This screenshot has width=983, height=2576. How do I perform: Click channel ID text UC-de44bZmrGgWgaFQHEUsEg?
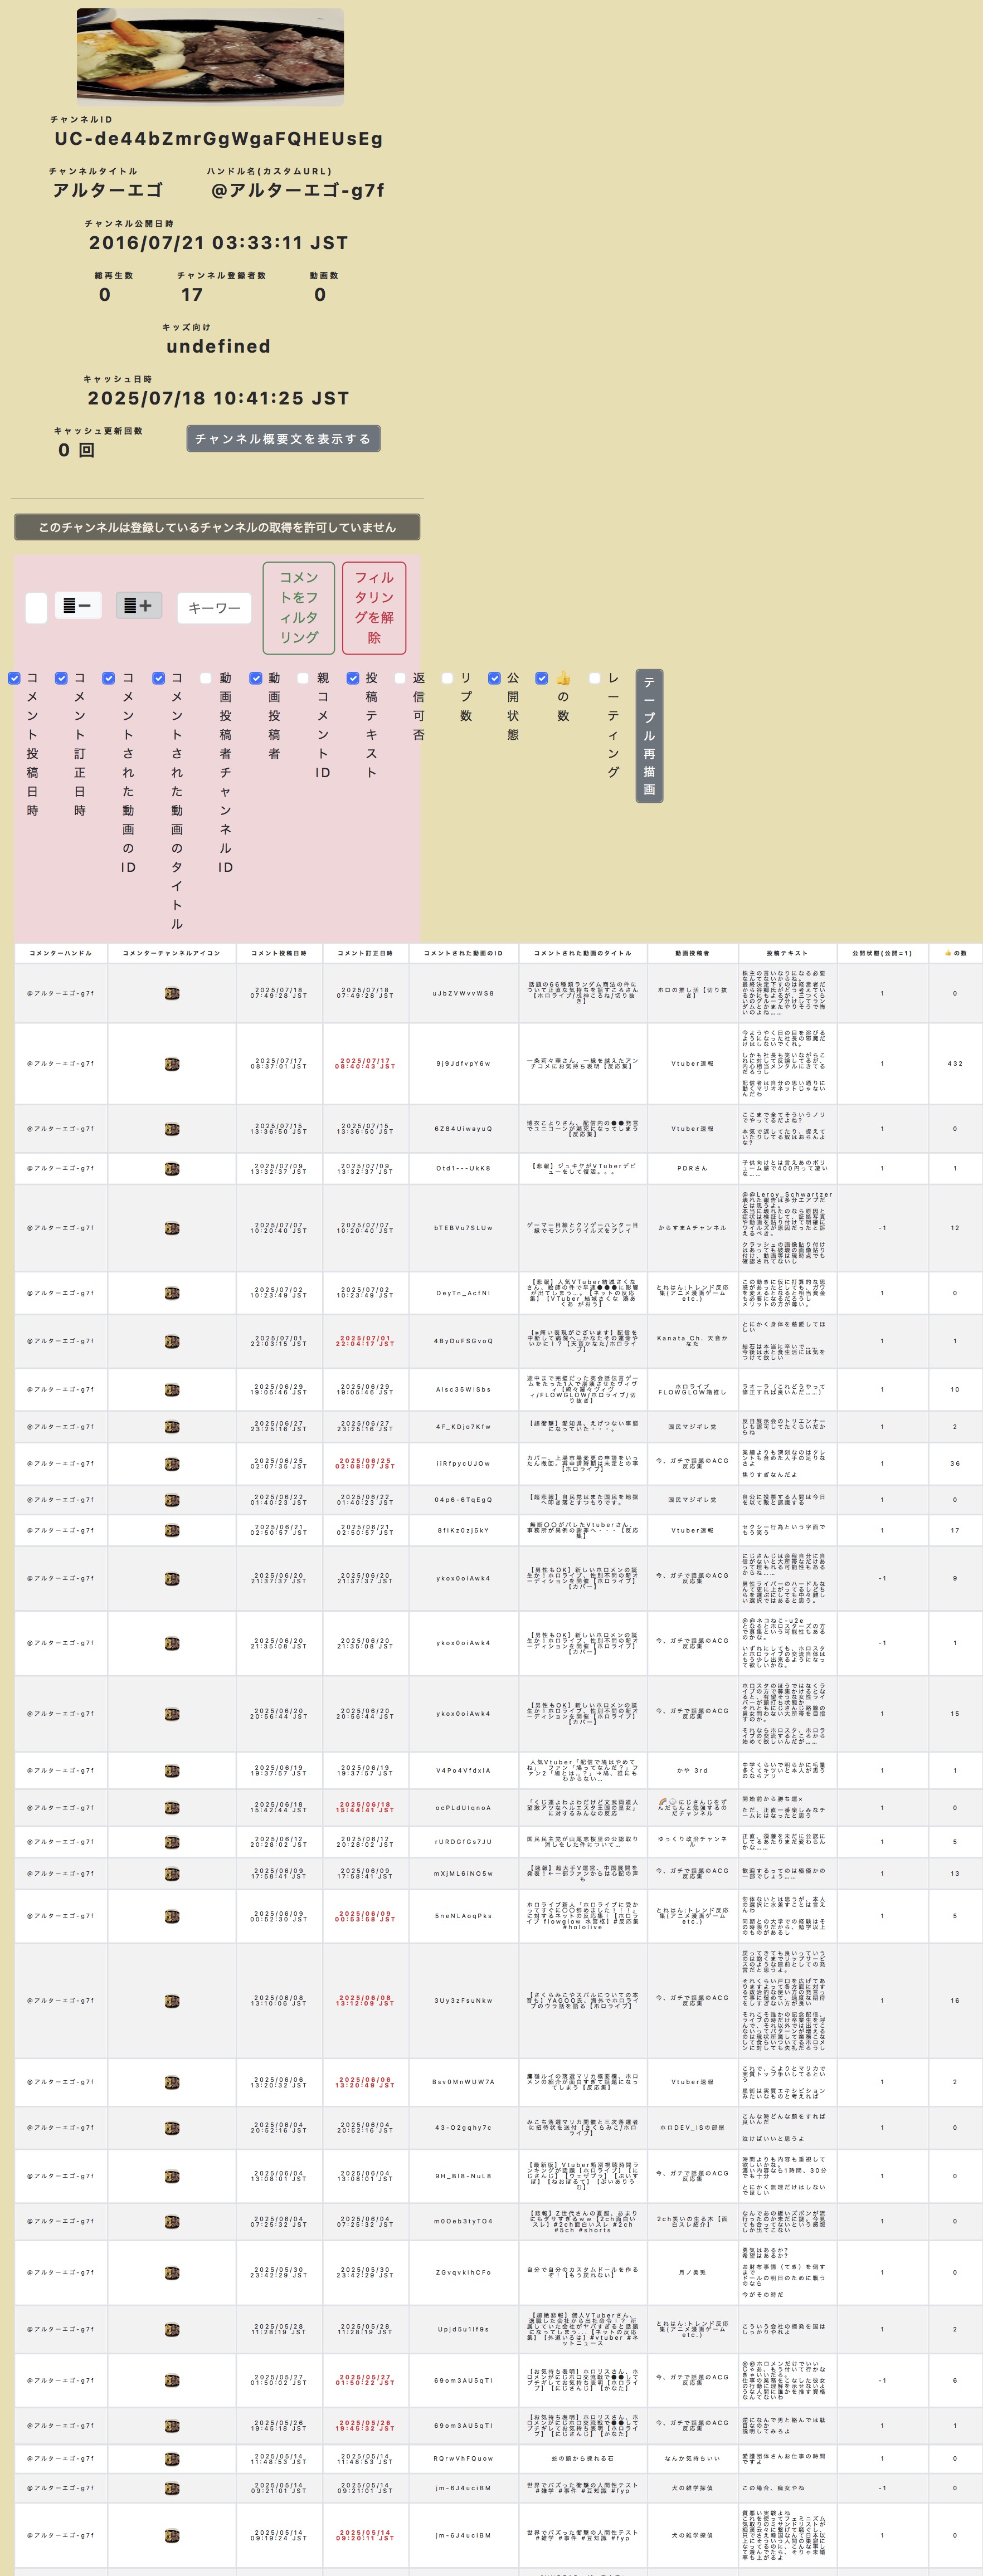coord(219,139)
